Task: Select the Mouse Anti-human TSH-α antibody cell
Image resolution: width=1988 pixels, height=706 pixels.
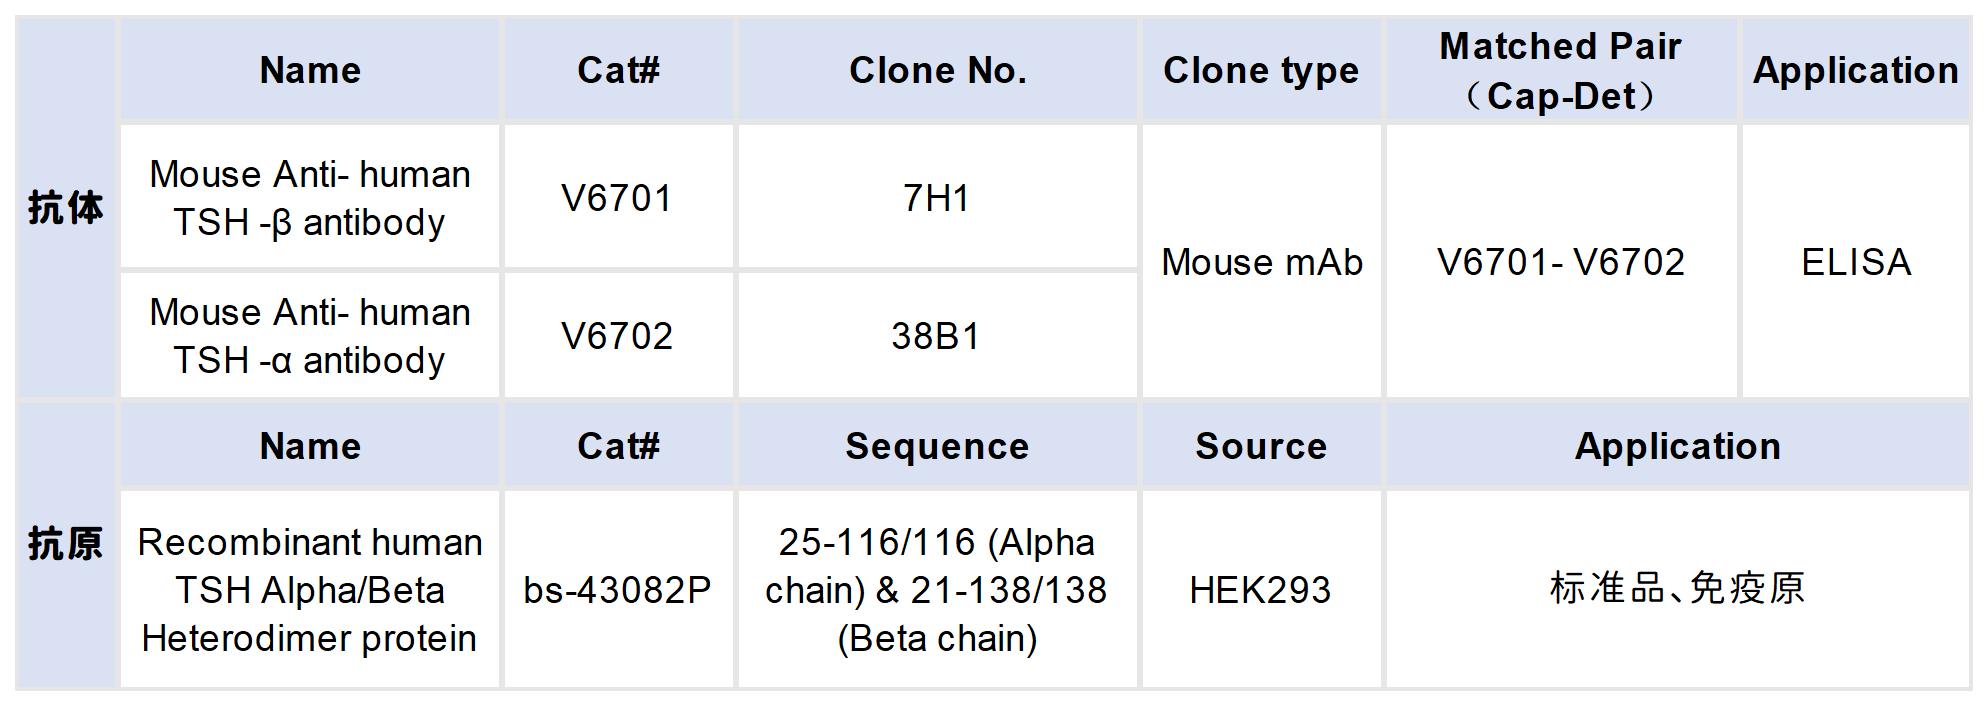Action: click(310, 336)
